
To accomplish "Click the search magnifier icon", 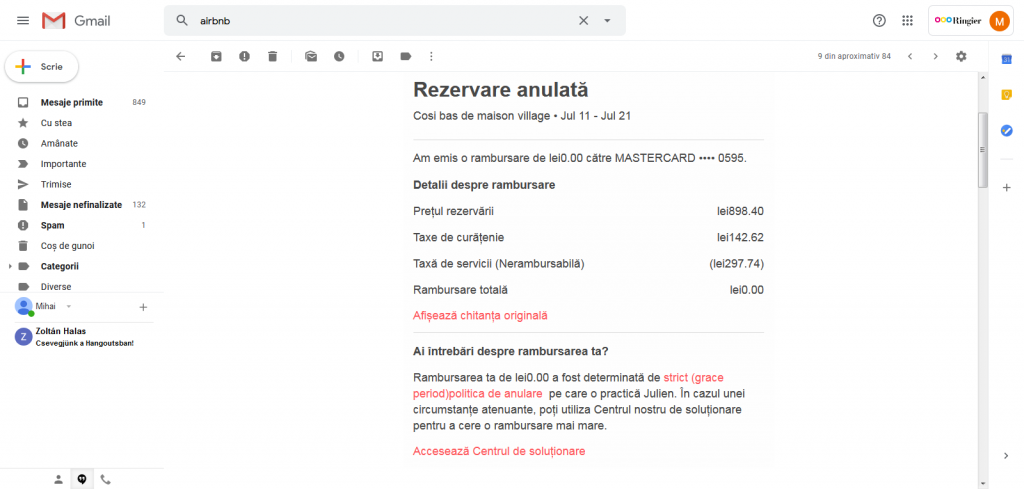I will [x=182, y=20].
